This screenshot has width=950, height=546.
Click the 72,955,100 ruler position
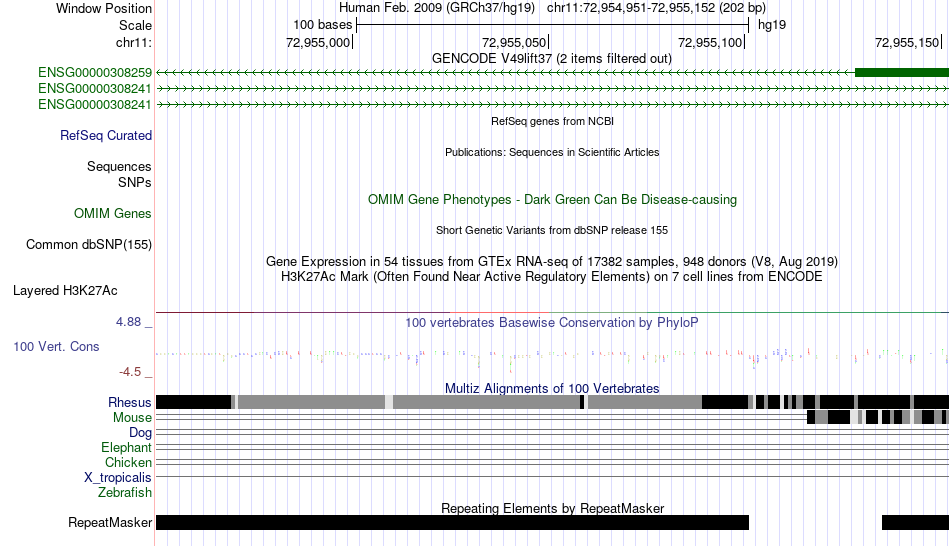[709, 42]
